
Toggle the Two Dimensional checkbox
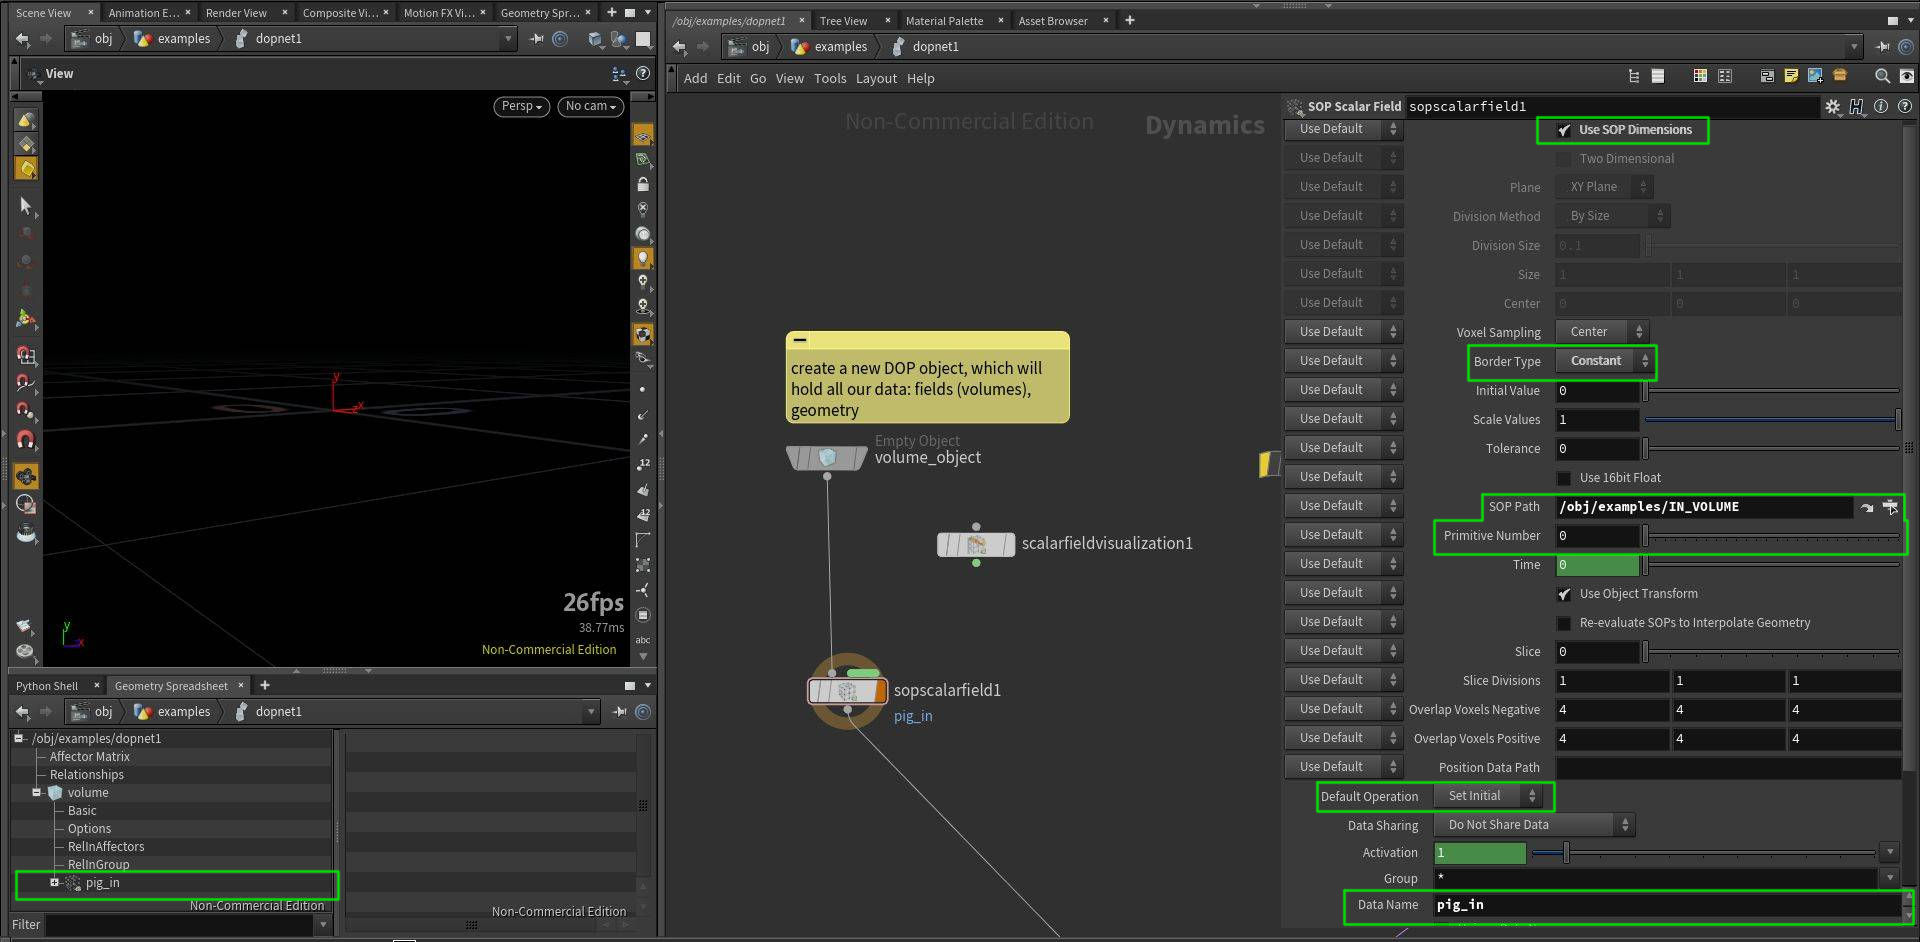[1564, 159]
